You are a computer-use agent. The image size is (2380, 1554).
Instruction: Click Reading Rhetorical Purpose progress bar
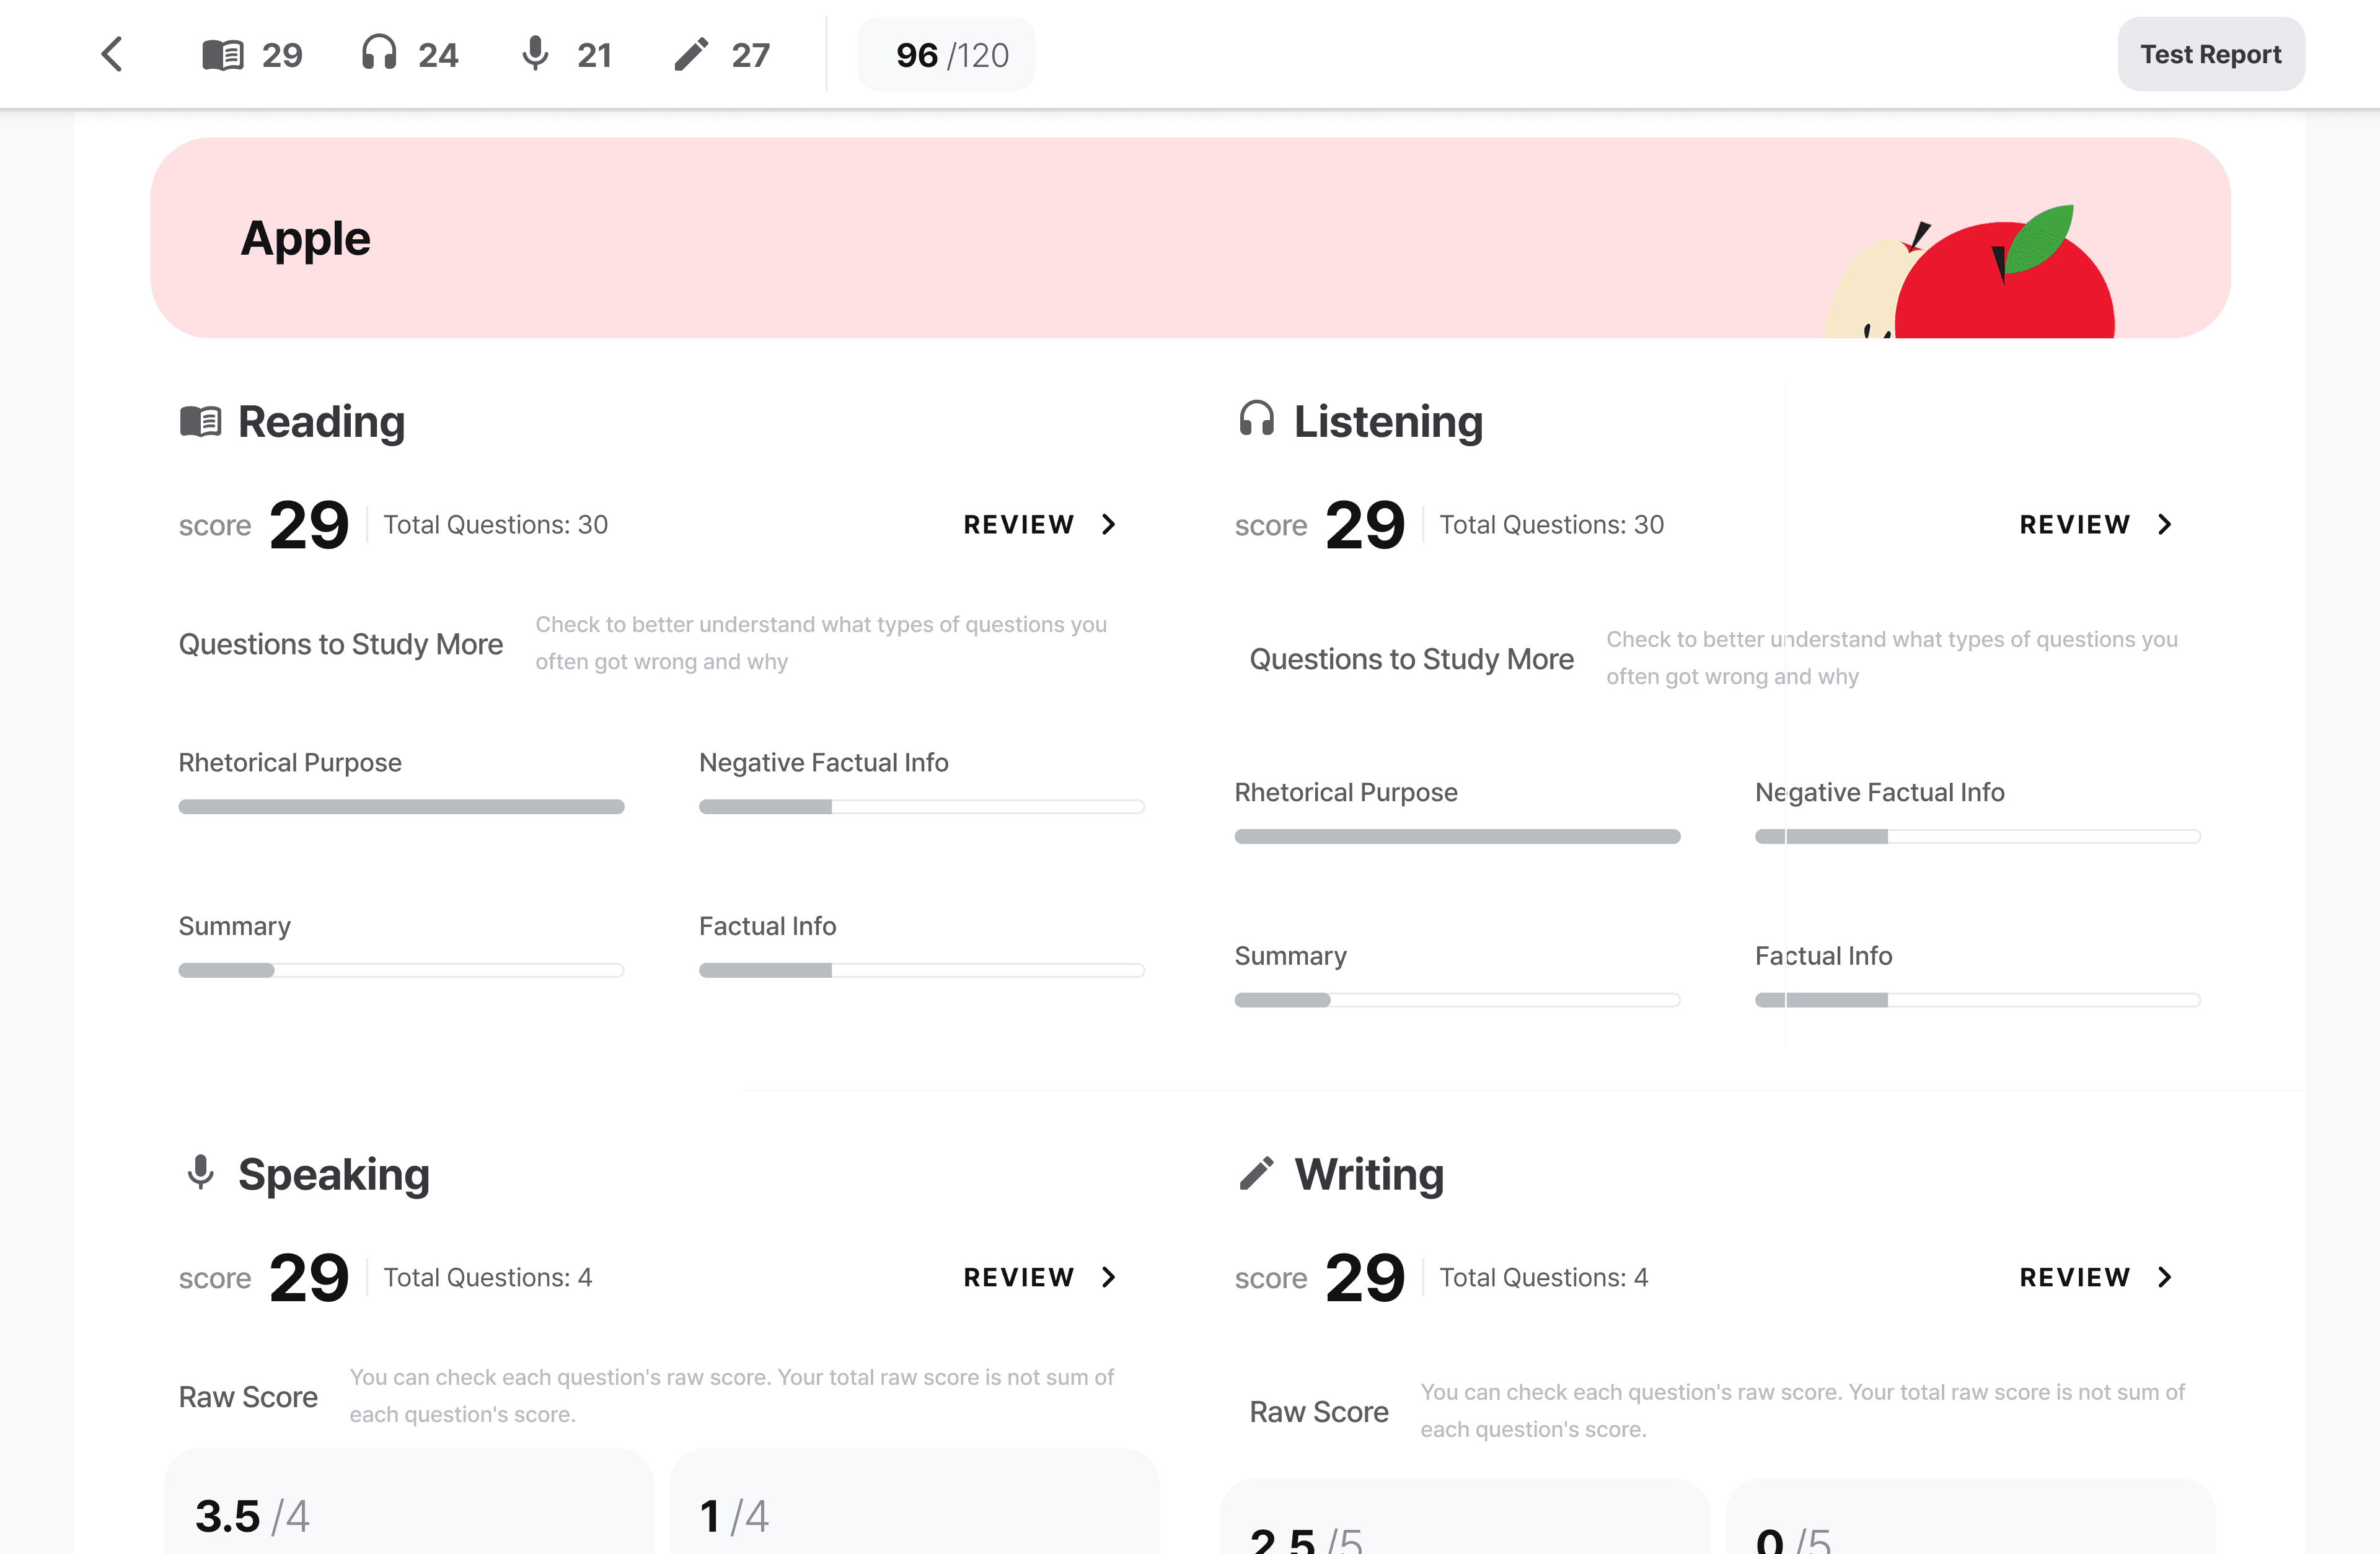pos(401,807)
